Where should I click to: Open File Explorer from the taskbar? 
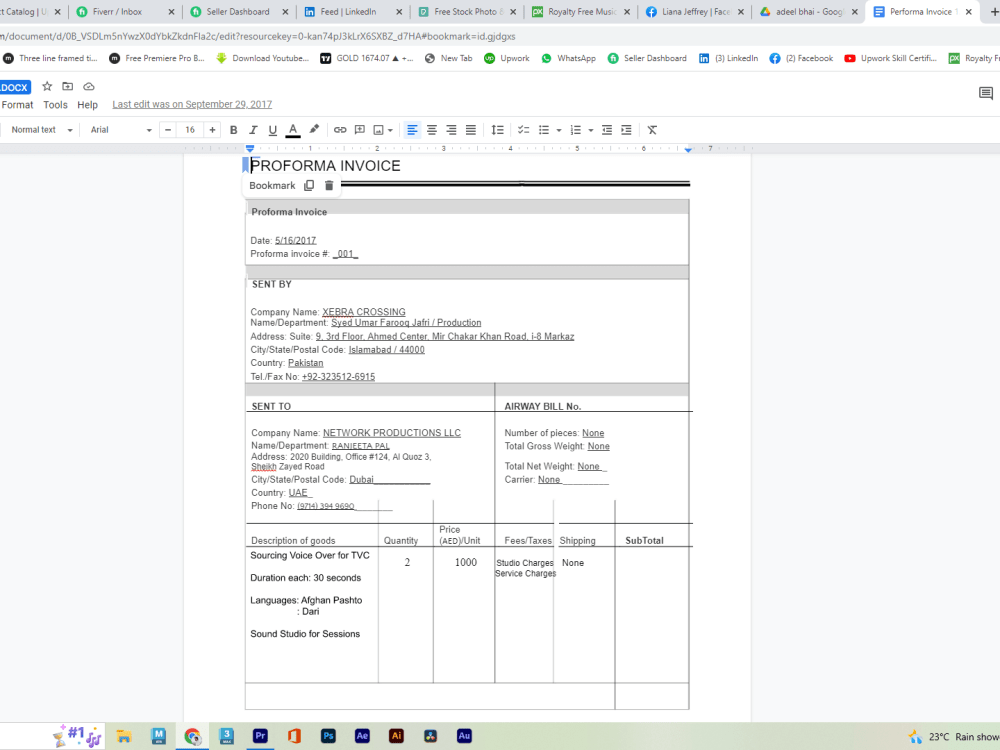[124, 736]
